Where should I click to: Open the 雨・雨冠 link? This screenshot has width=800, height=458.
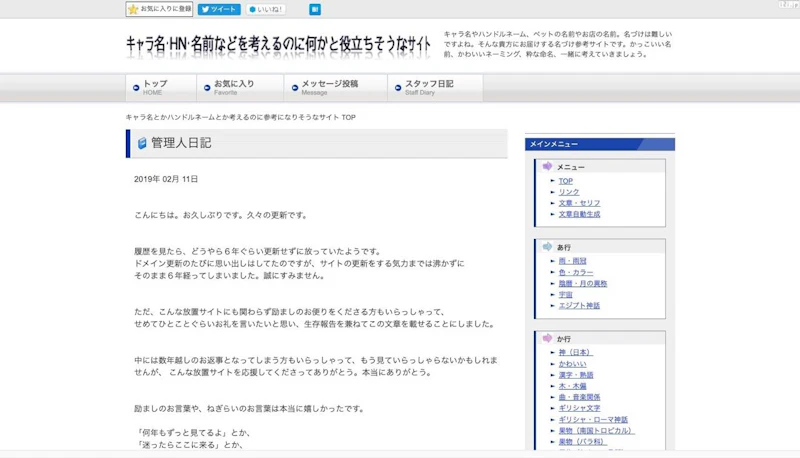coord(572,261)
